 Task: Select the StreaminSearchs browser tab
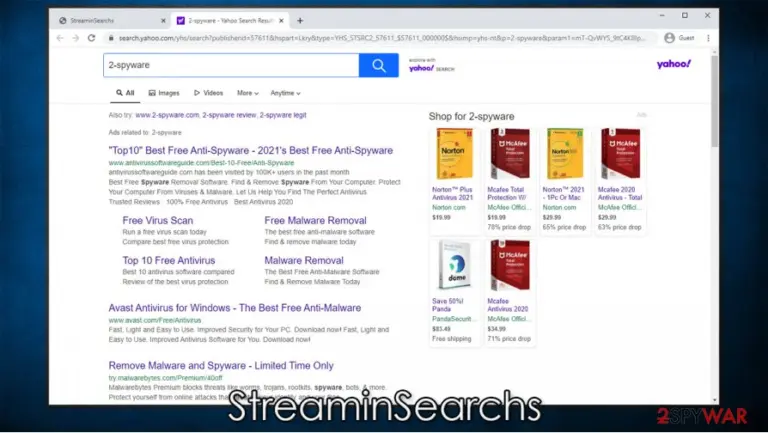(110, 21)
